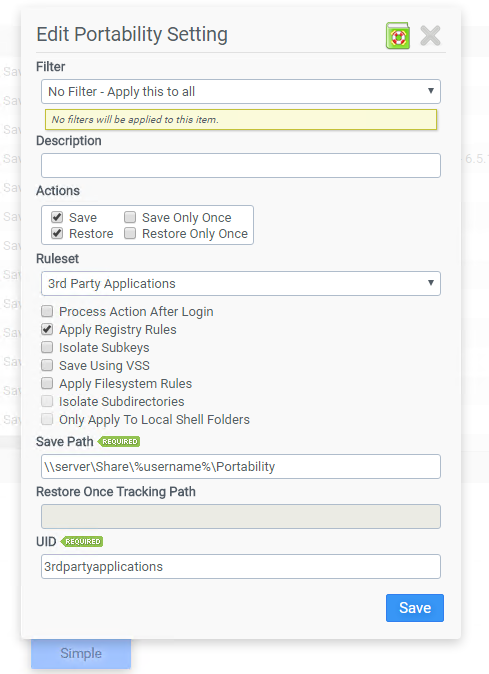Expand the Filter dropdown arrow
The image size is (489, 674).
[431, 91]
